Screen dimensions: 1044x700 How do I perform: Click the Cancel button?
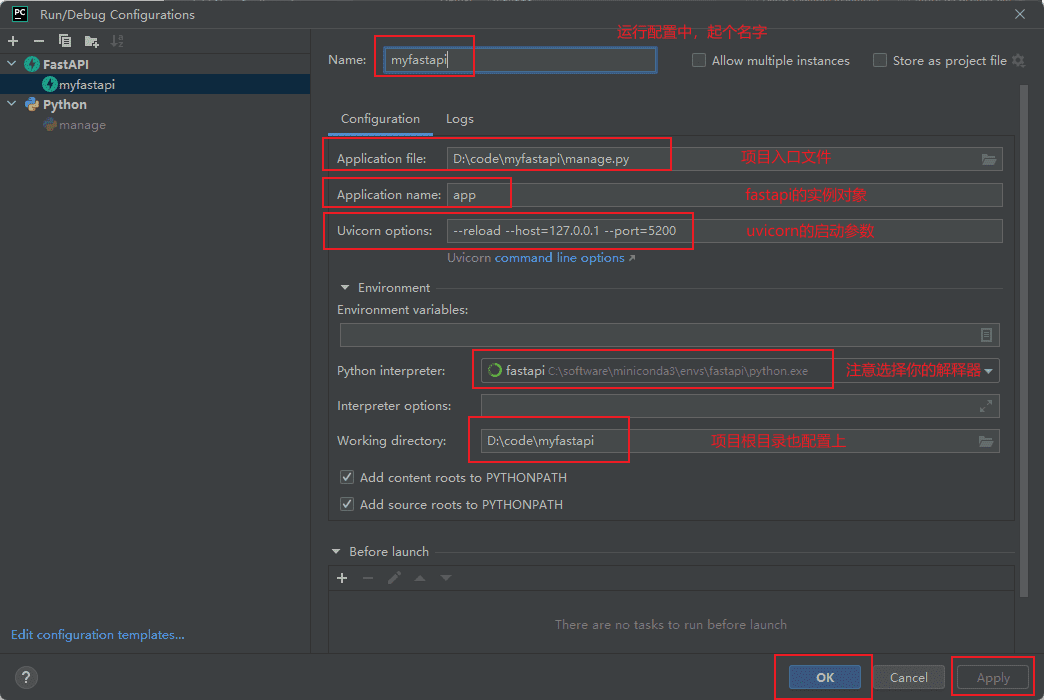pos(909,677)
